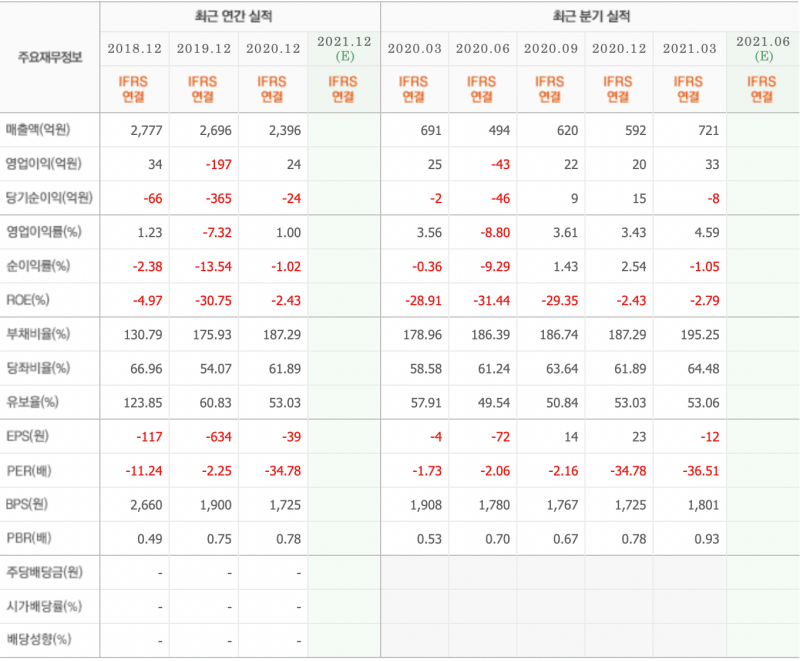This screenshot has width=800, height=661.
Task: Select the 2020.06 quarterly column header
Action: pyautogui.click(x=483, y=48)
